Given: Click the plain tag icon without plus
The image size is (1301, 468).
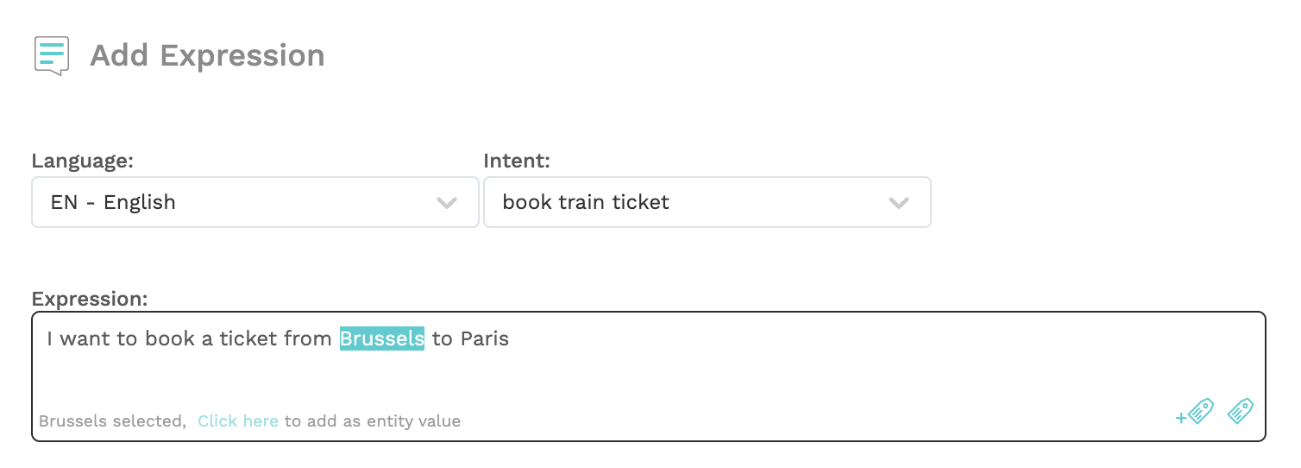Looking at the screenshot, I should click(x=1240, y=411).
